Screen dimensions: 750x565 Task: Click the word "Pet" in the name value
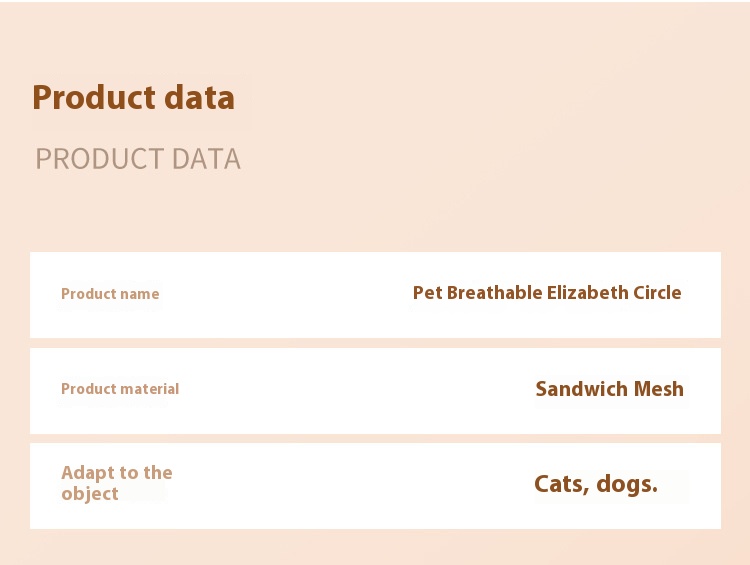pyautogui.click(x=427, y=293)
